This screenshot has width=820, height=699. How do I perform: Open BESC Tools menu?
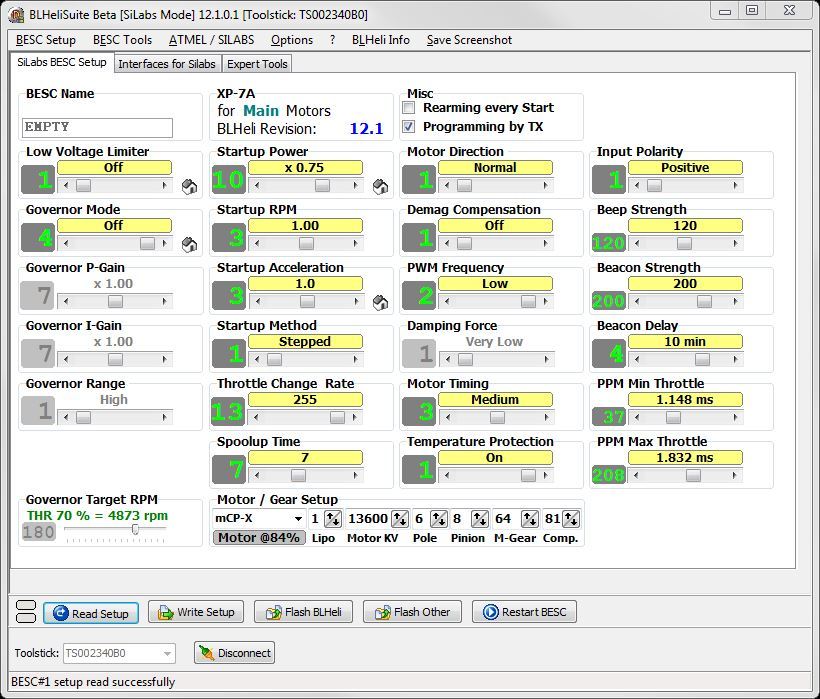pyautogui.click(x=122, y=40)
